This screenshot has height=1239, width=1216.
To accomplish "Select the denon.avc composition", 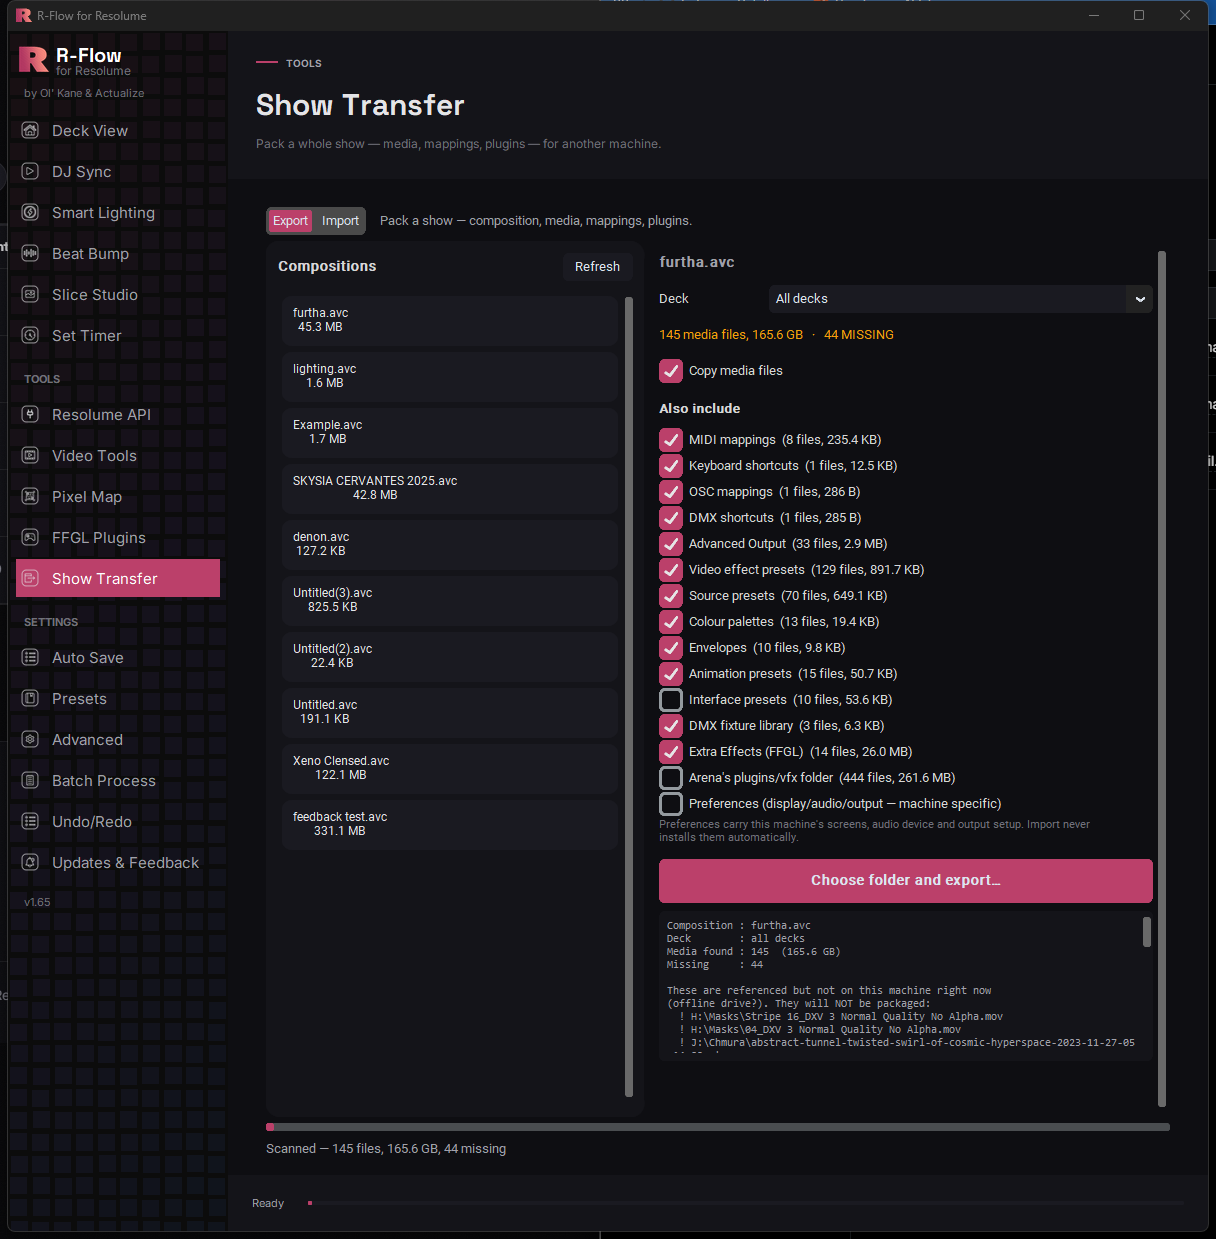I will (450, 544).
